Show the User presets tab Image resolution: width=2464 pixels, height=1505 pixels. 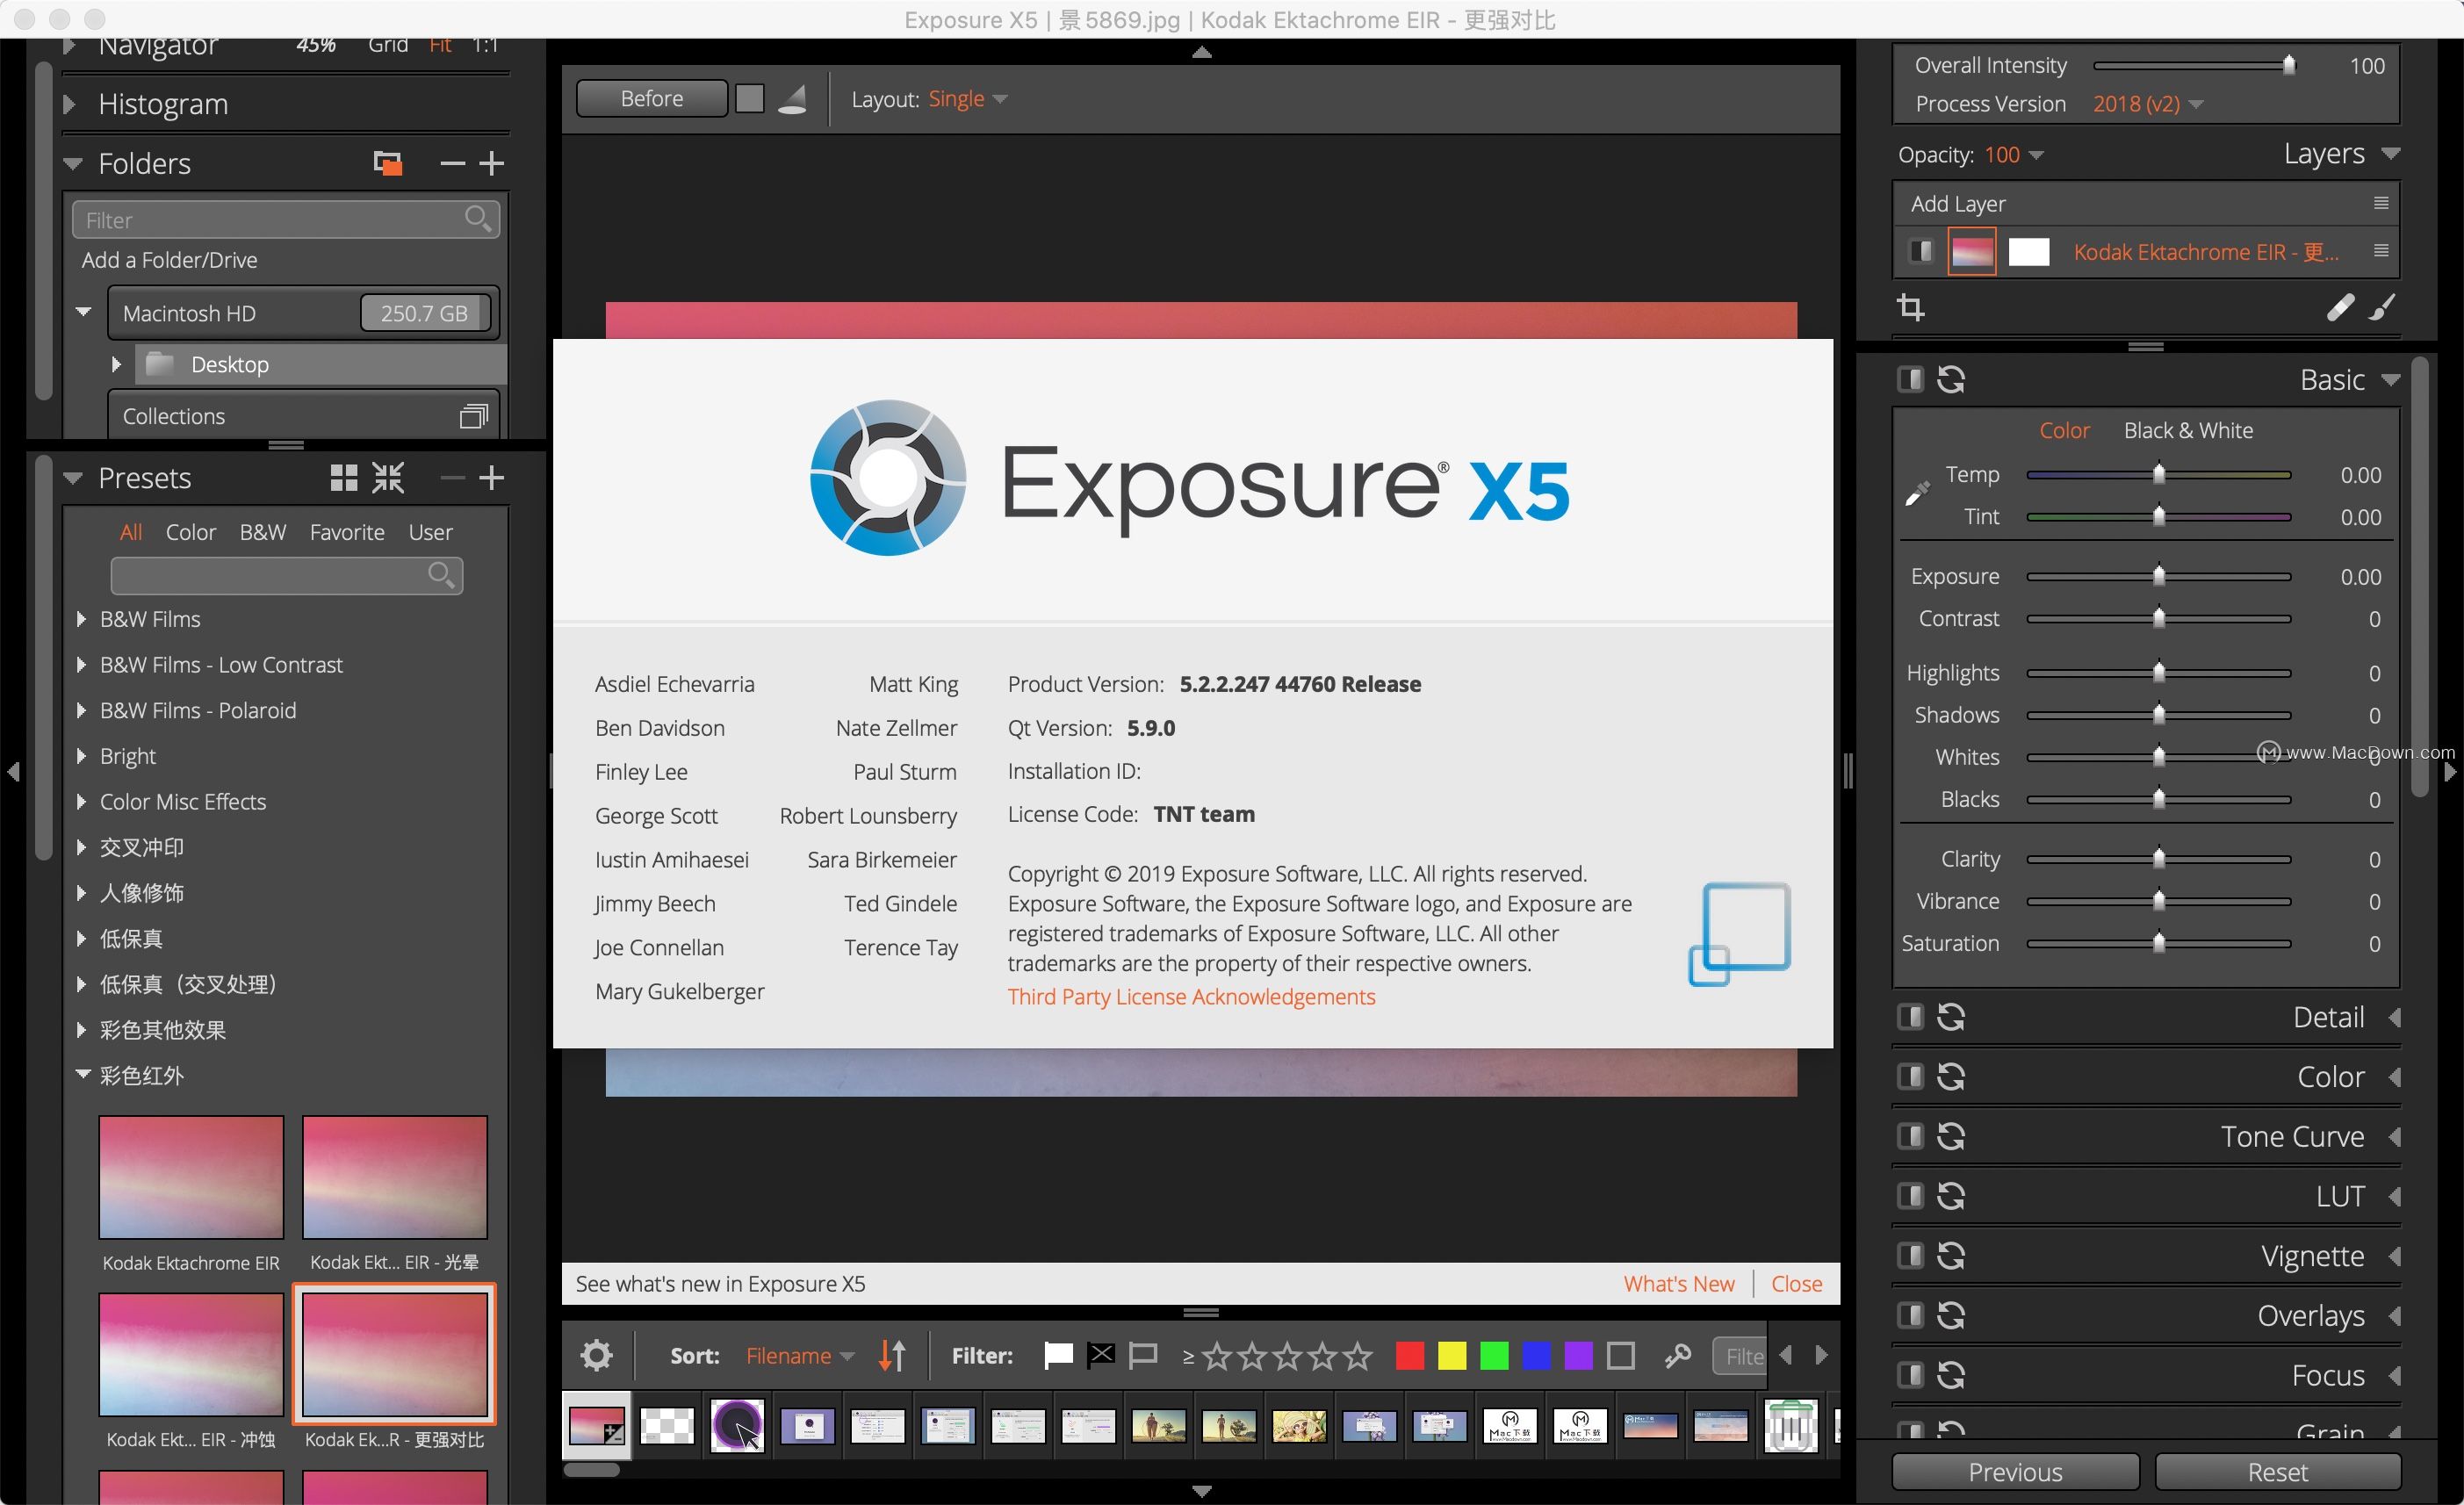click(x=430, y=532)
